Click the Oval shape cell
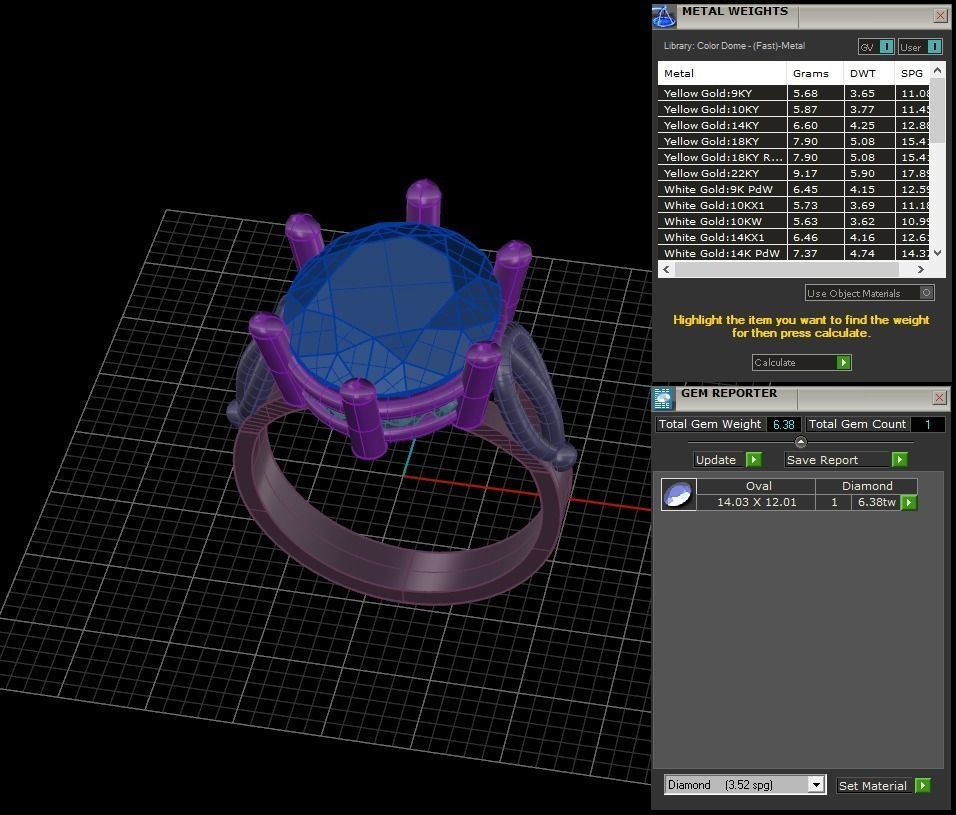This screenshot has height=815, width=956. tap(756, 486)
